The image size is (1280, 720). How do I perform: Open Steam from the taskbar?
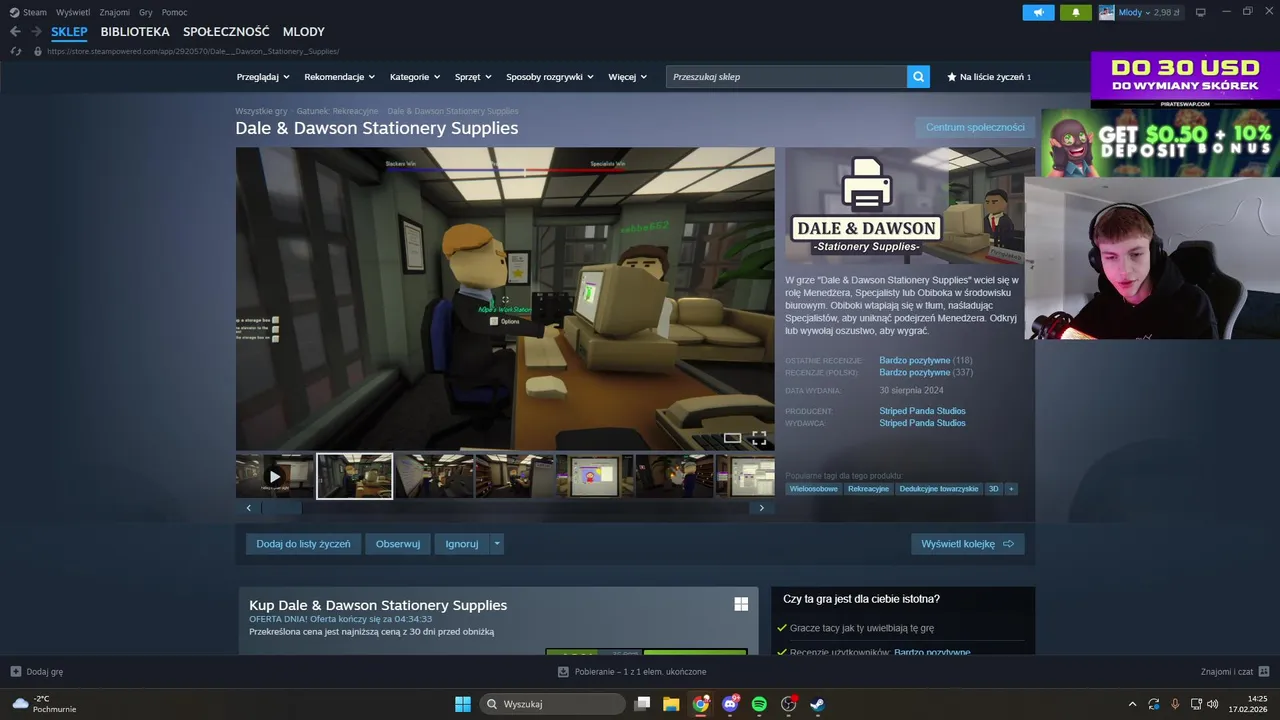(817, 704)
